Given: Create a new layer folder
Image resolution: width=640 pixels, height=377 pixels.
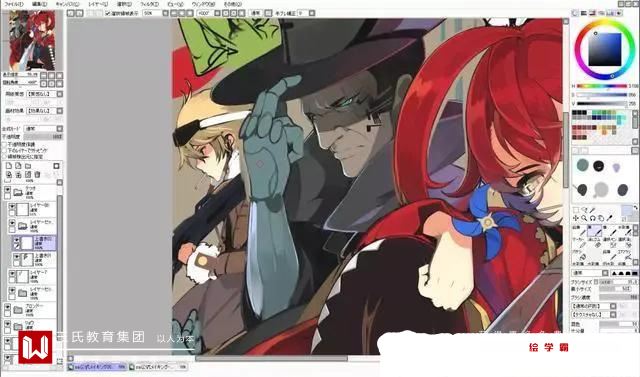Looking at the screenshot, I should 28,166.
